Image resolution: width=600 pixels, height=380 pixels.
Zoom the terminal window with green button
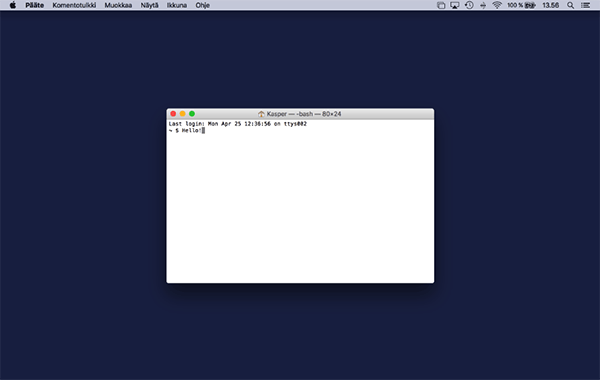coord(192,114)
